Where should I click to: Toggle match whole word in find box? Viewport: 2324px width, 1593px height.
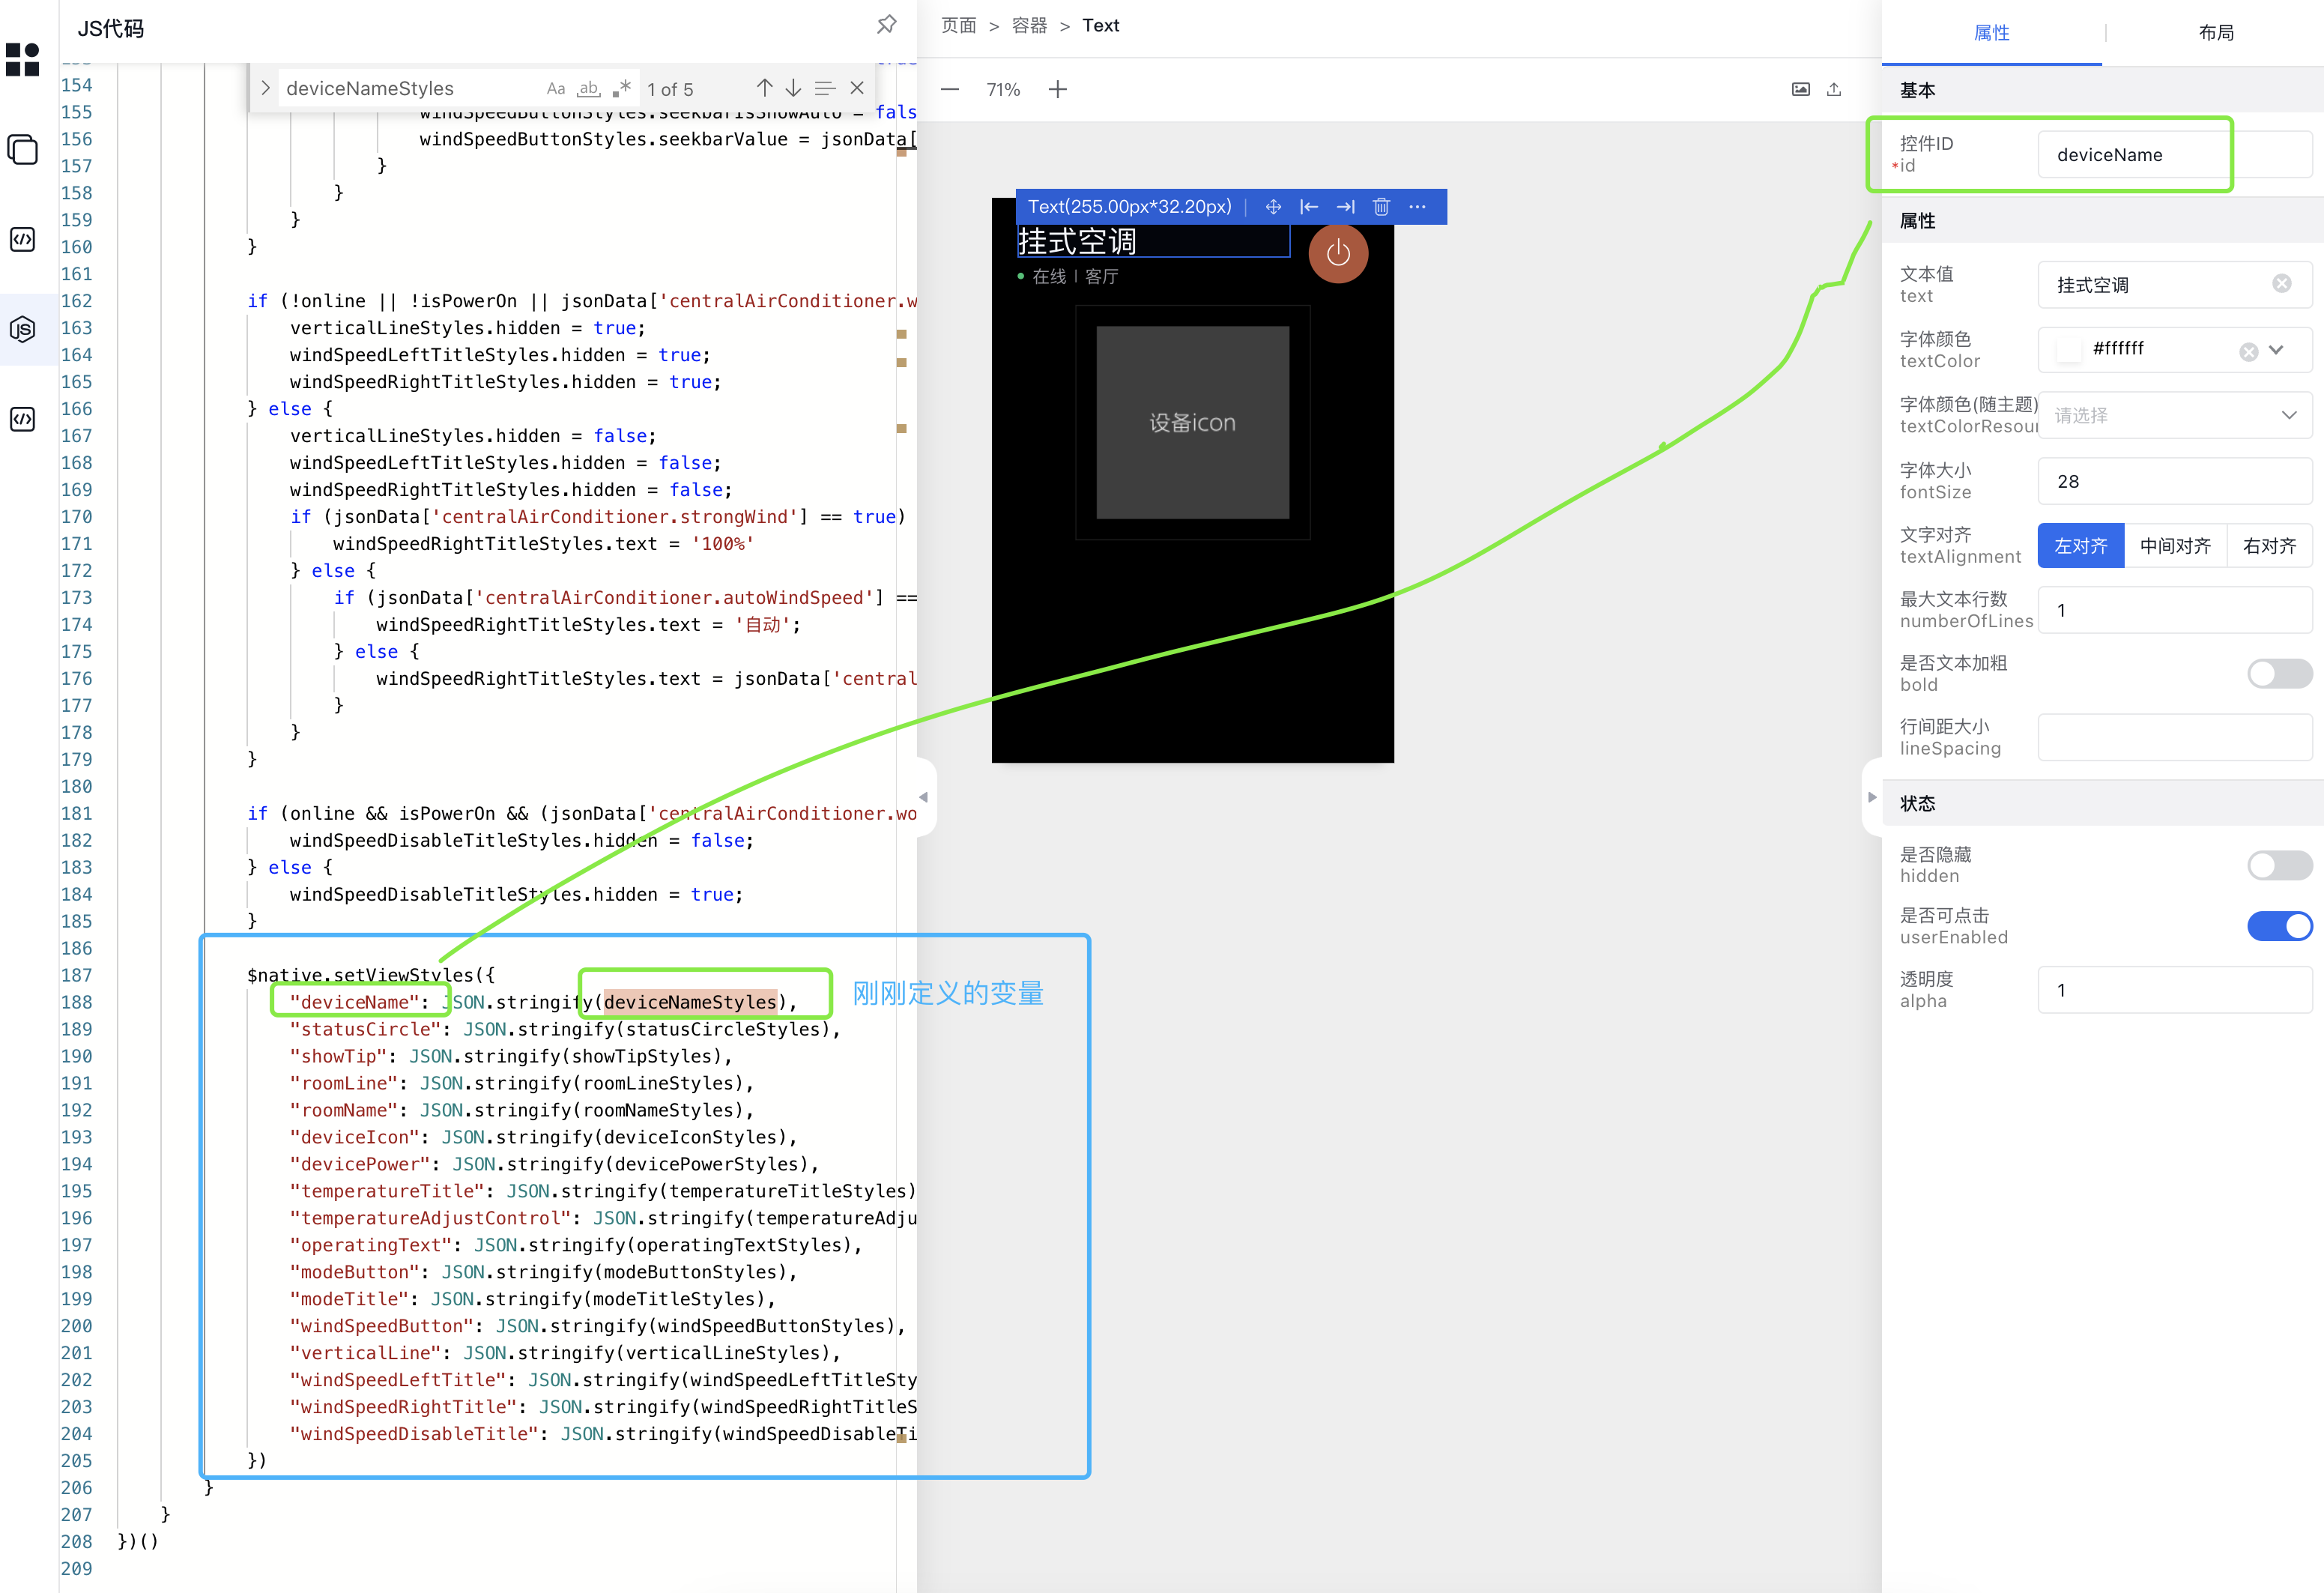[589, 88]
